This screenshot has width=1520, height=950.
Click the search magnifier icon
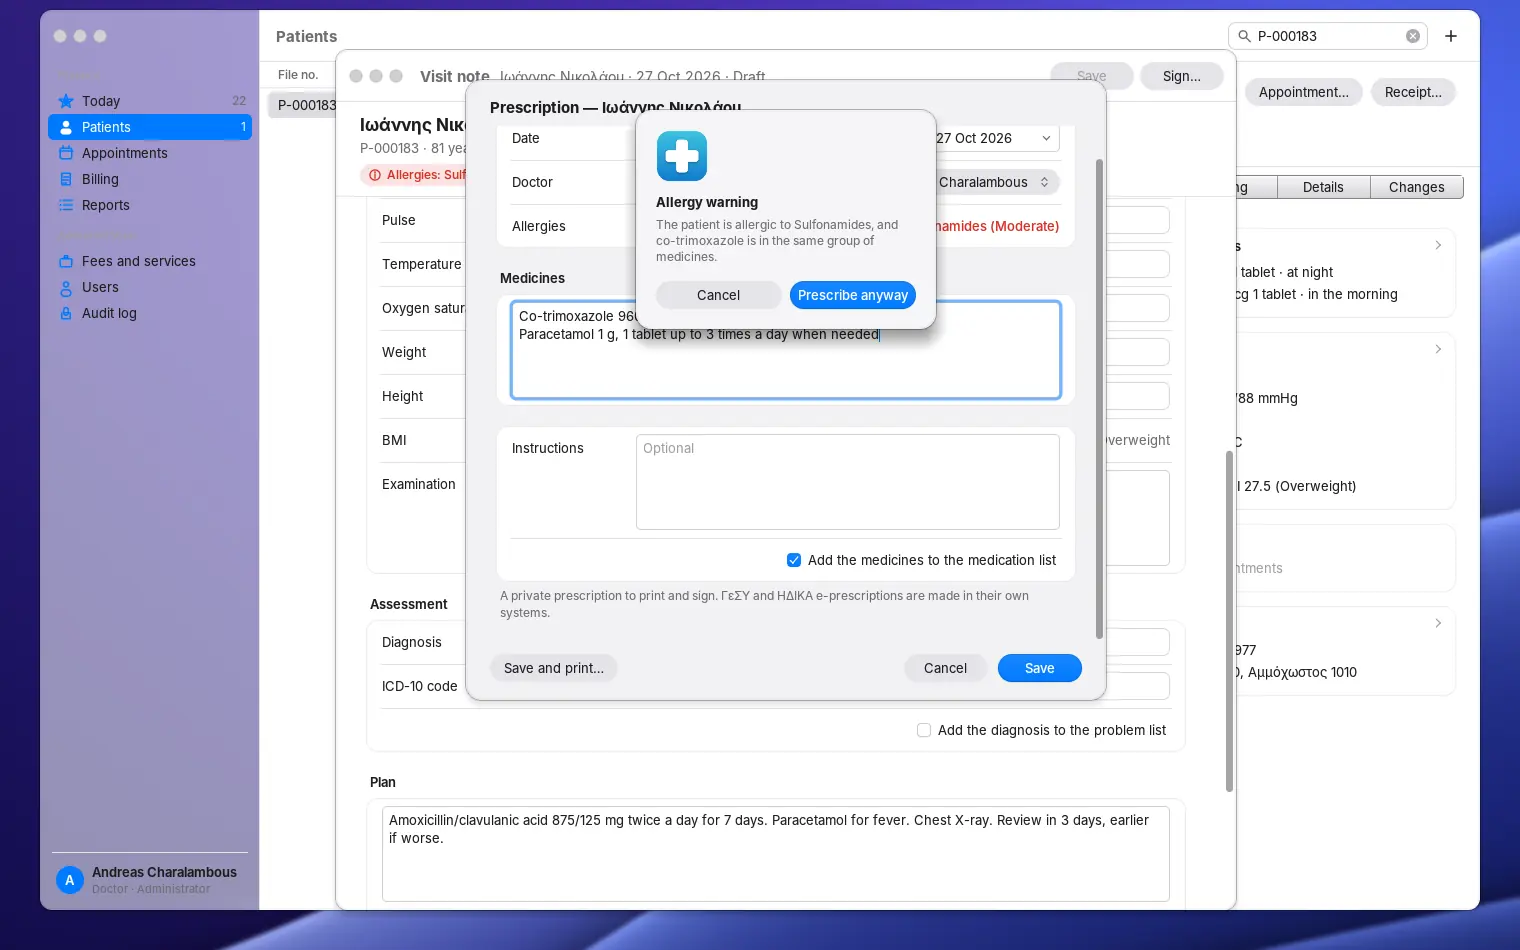tap(1245, 36)
